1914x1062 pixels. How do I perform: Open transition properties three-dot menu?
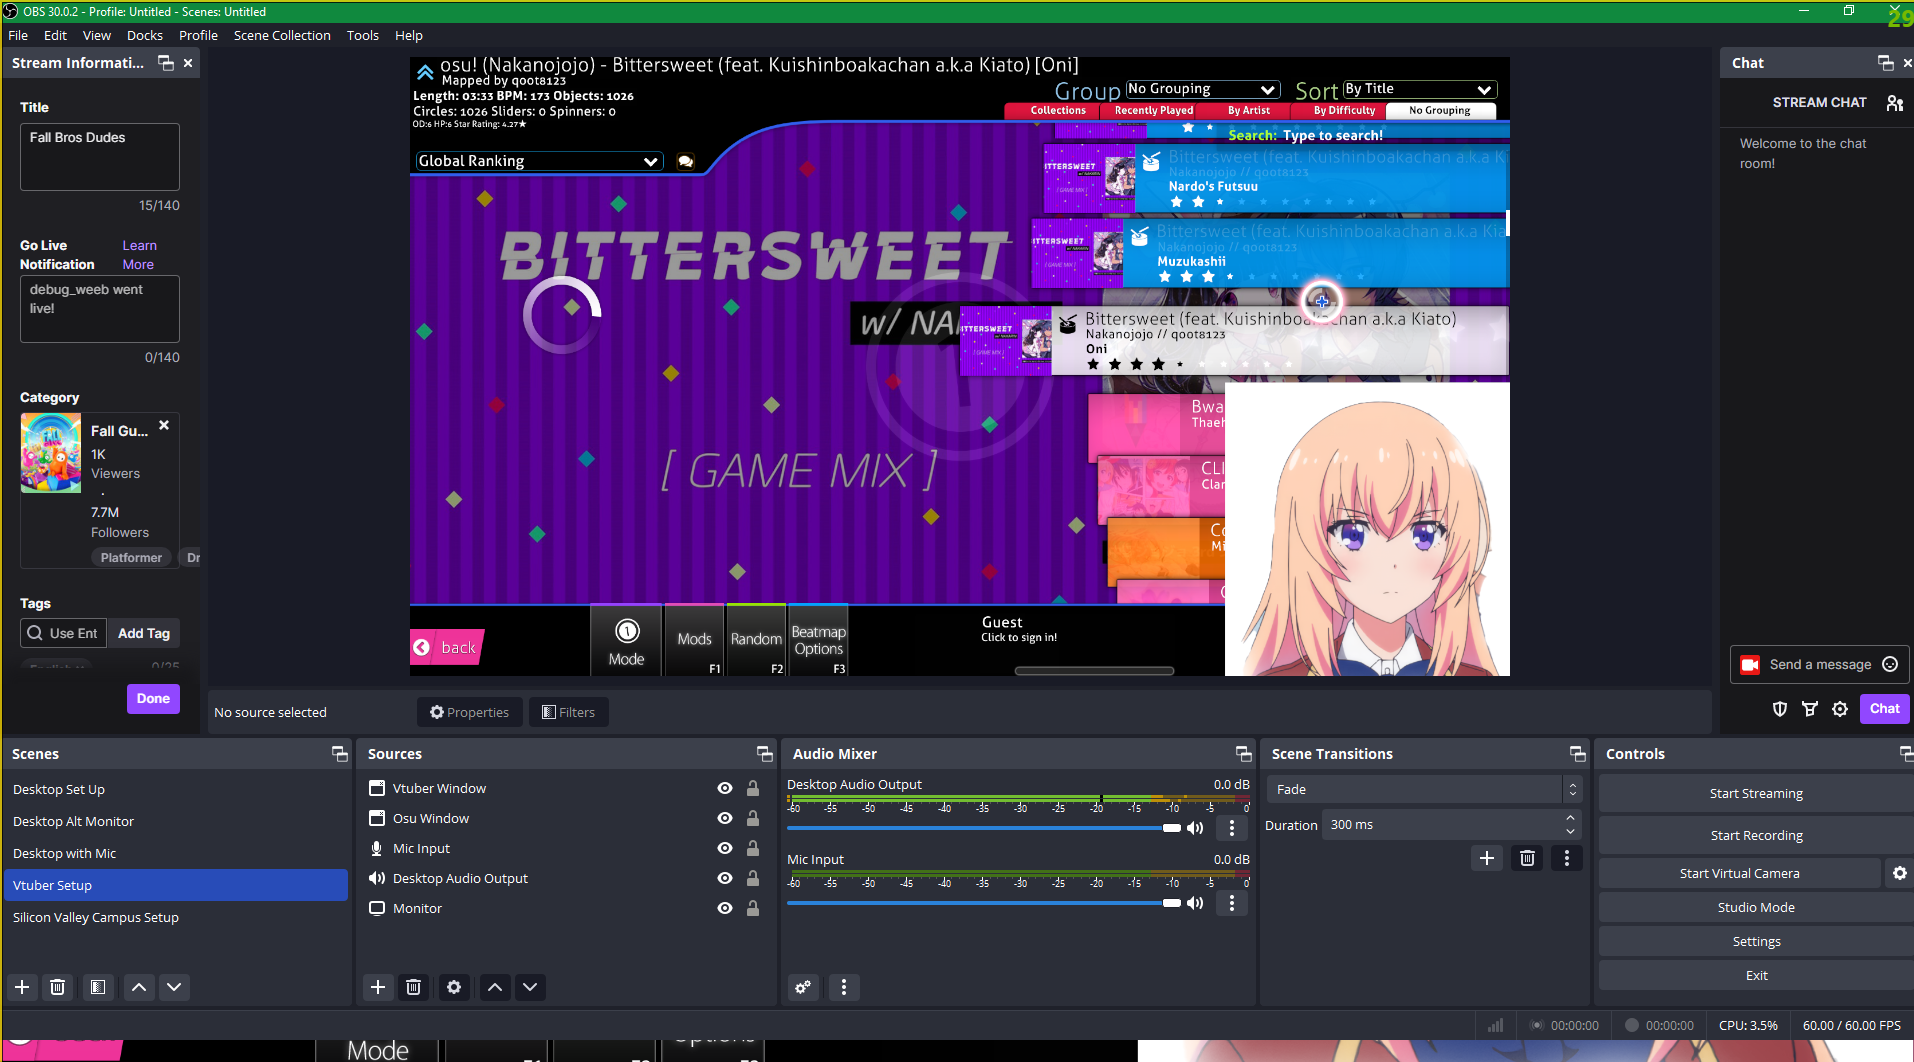tap(1566, 858)
